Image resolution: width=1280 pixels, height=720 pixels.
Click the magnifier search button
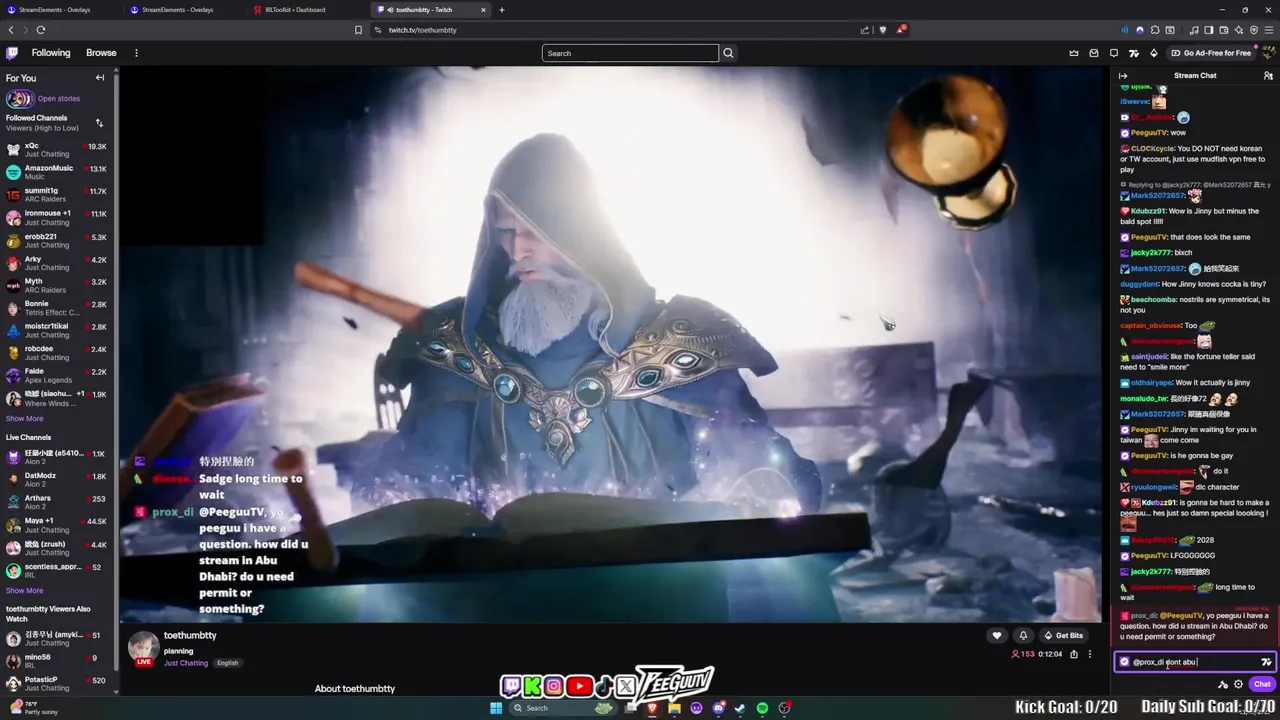pos(728,53)
